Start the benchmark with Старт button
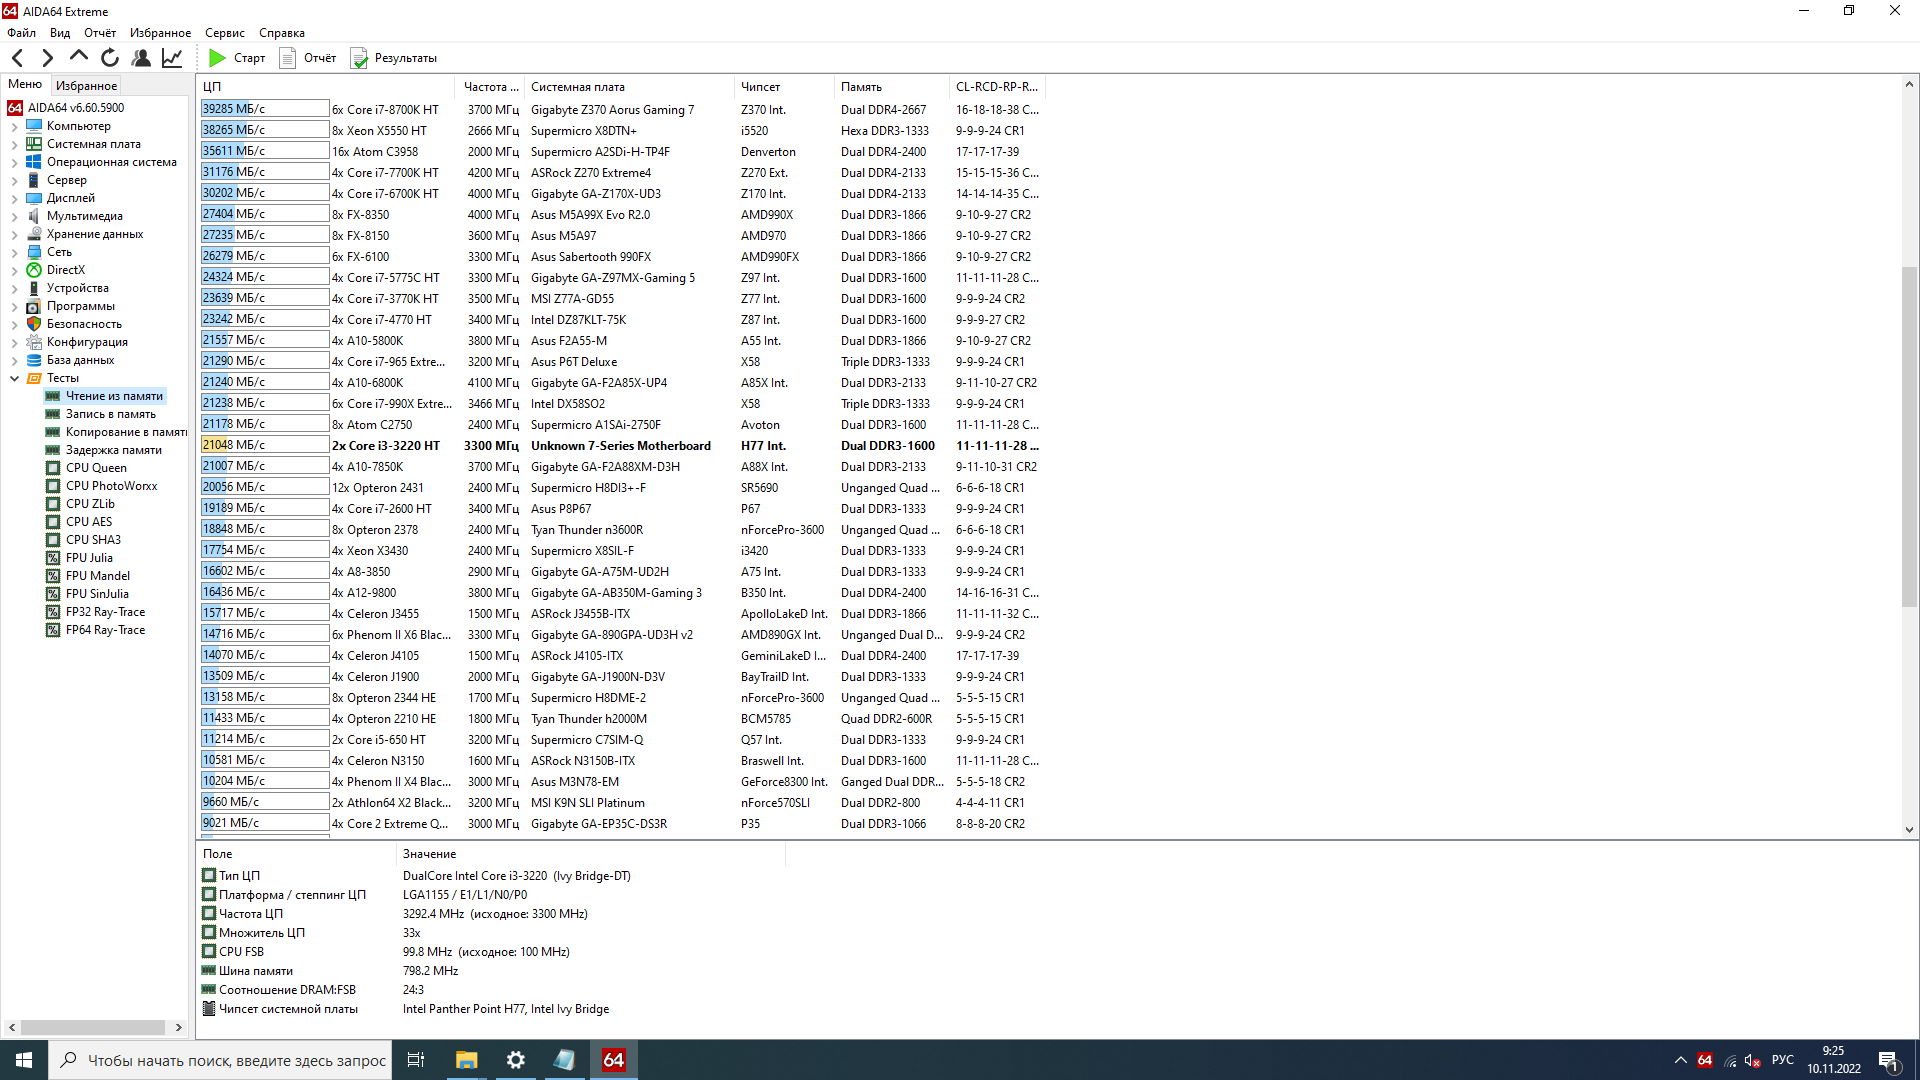The image size is (1920, 1080). (237, 58)
